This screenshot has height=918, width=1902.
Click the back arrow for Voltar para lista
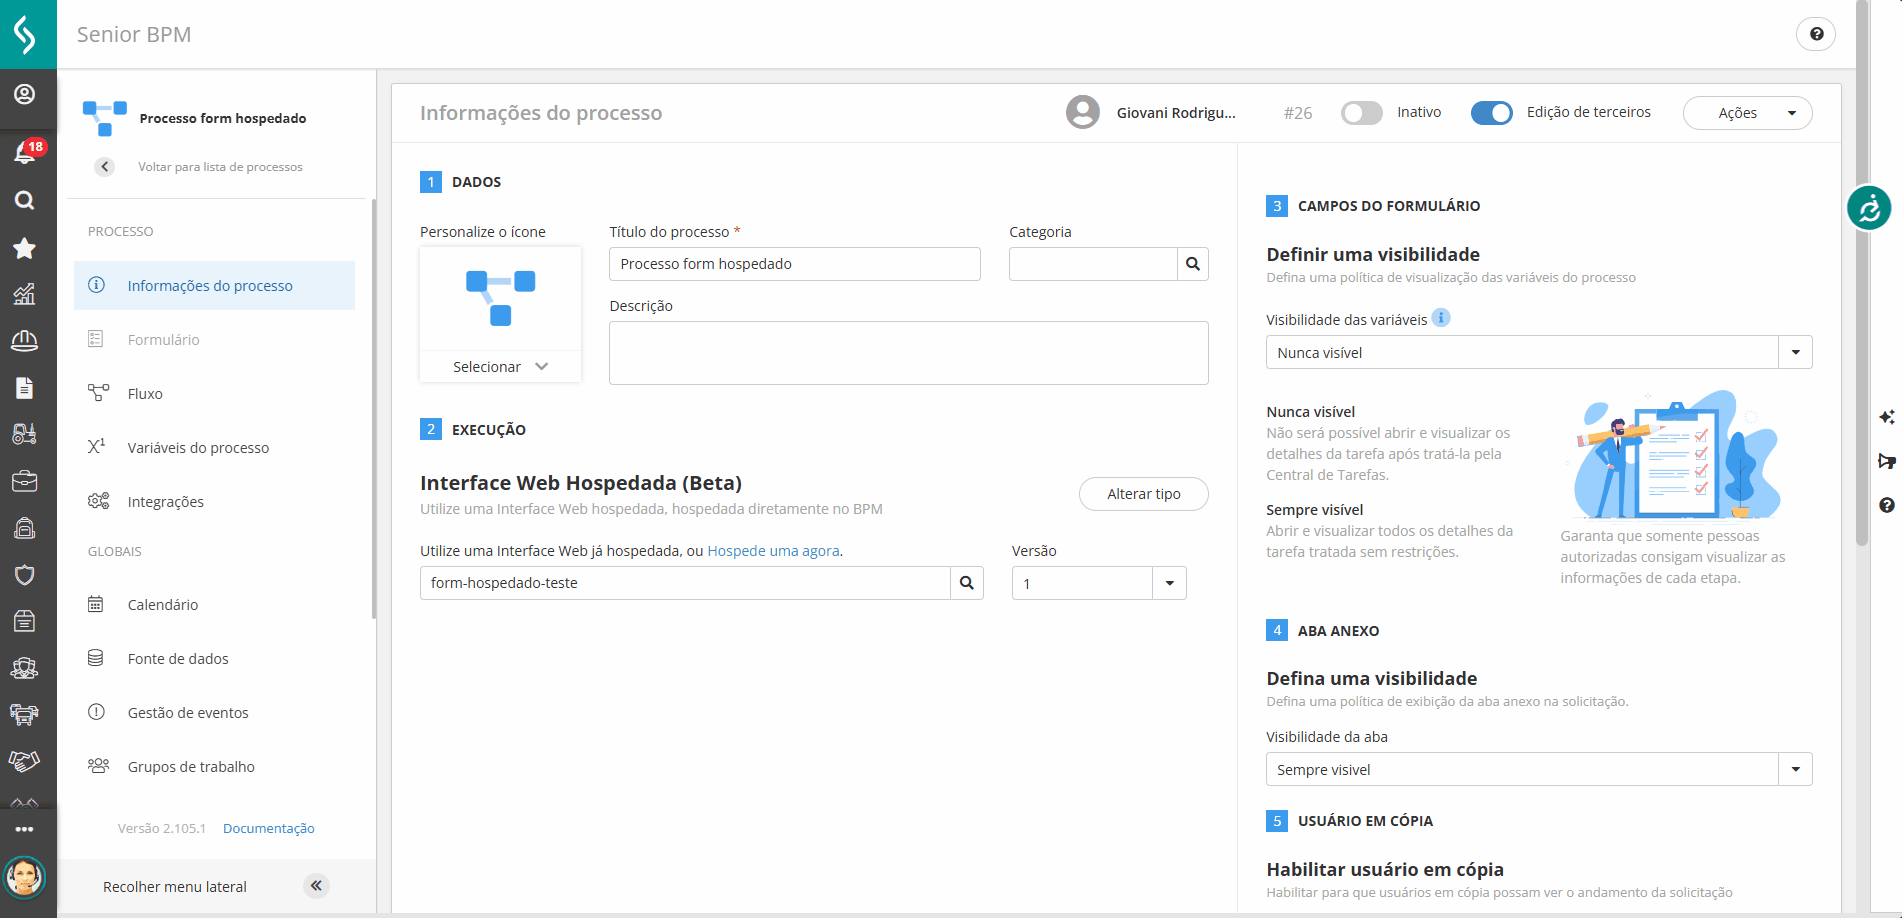(105, 167)
